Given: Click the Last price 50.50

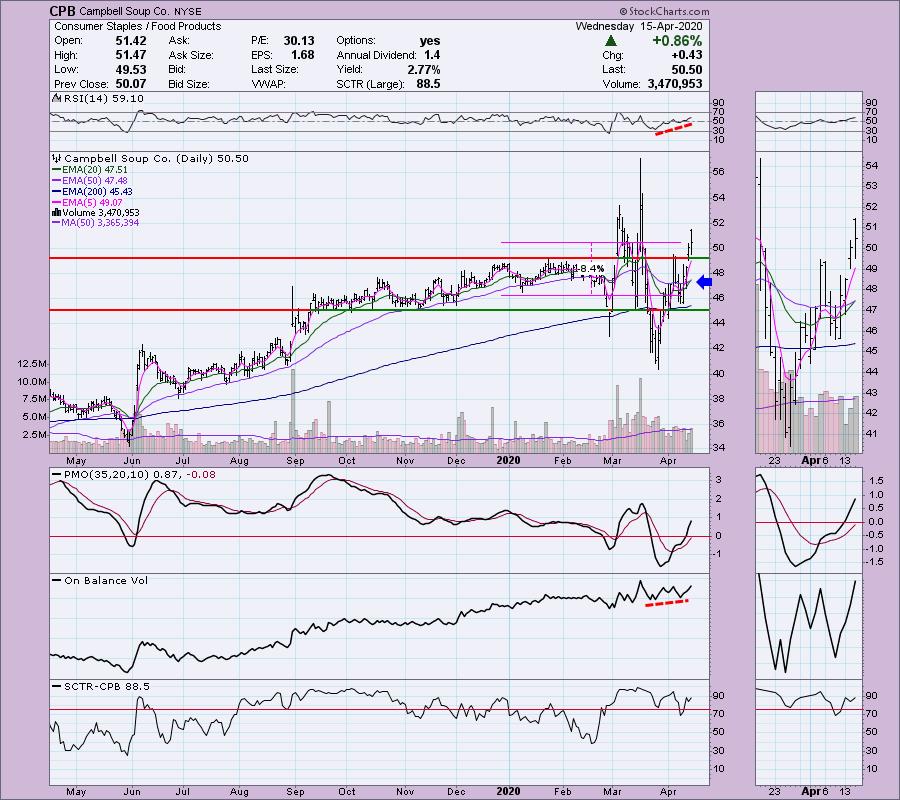Looking at the screenshot, I should pos(686,69).
